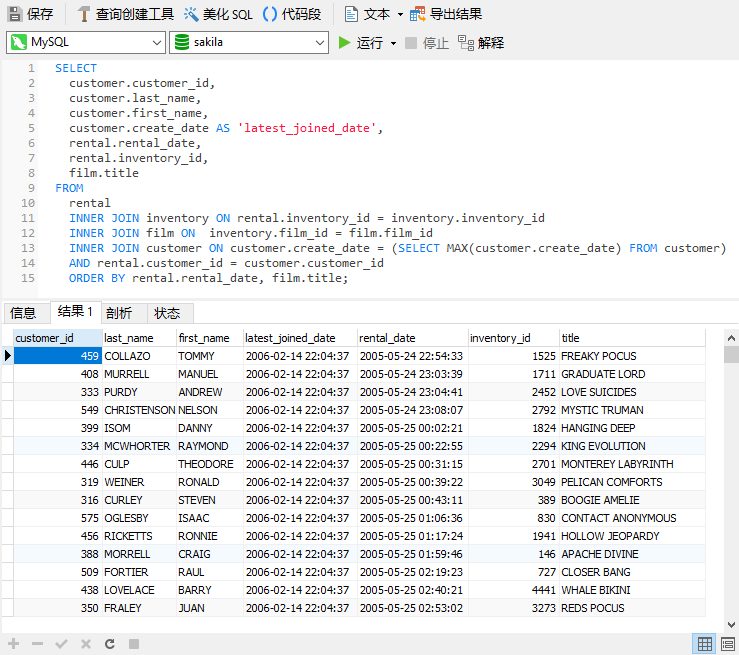This screenshot has width=739, height=655.
Task: Click the inventory_id column header
Action: [513, 338]
